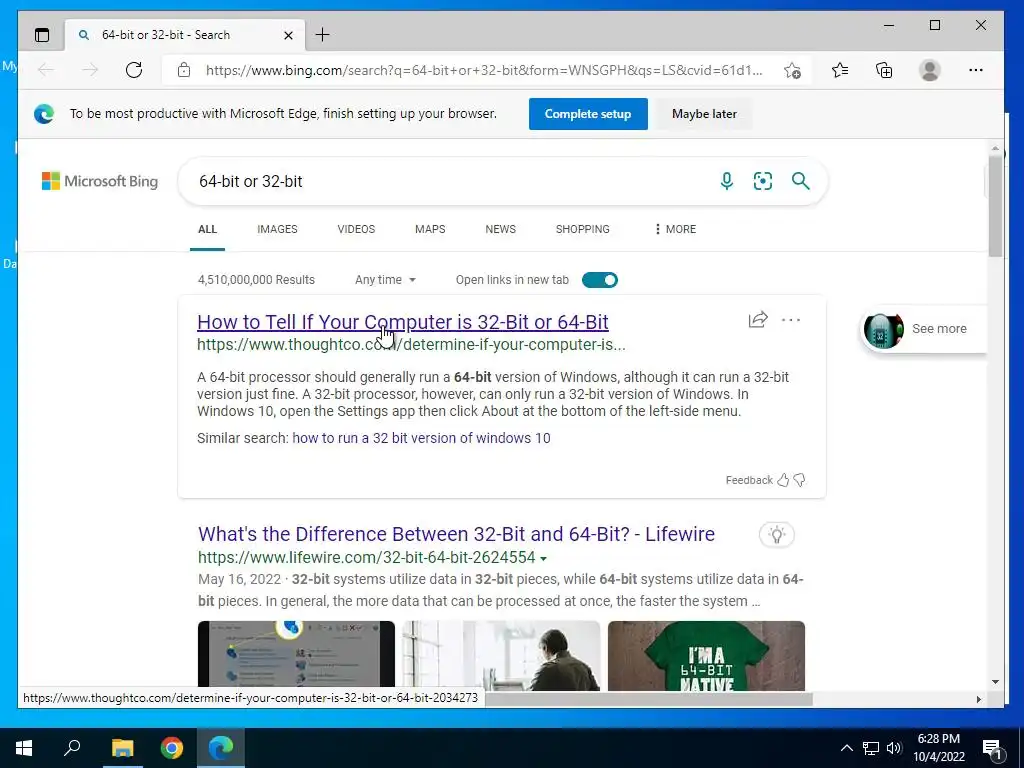Click the address bar URL

(484, 70)
